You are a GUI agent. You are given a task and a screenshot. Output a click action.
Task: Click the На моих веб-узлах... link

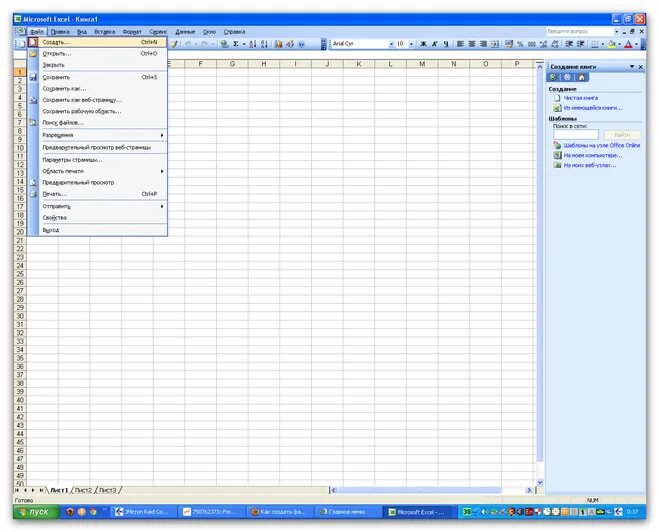point(590,166)
